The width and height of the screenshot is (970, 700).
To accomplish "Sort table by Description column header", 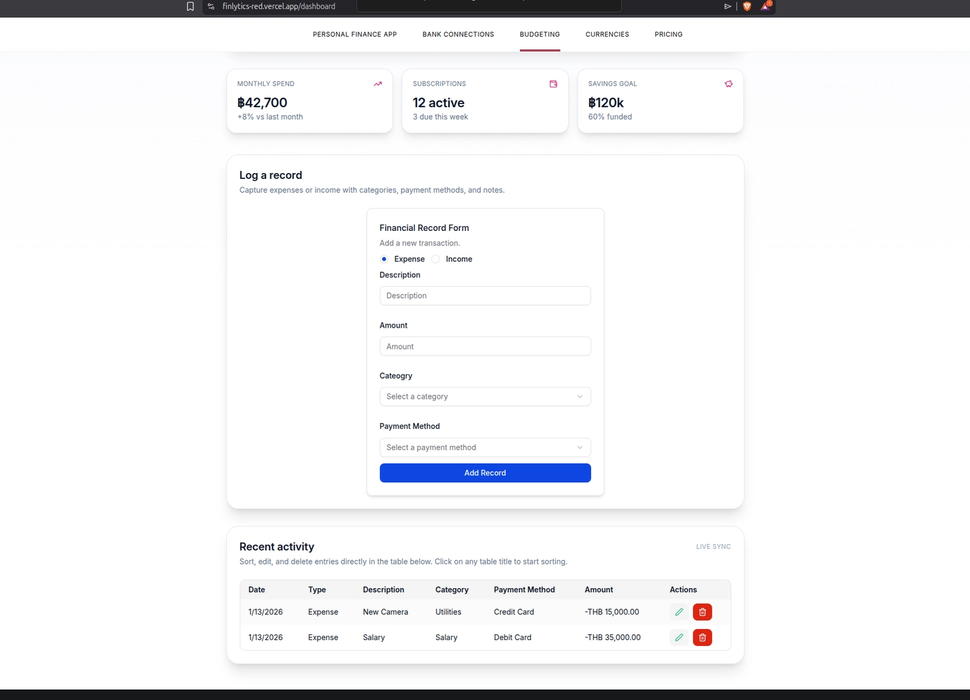I will coord(383,590).
